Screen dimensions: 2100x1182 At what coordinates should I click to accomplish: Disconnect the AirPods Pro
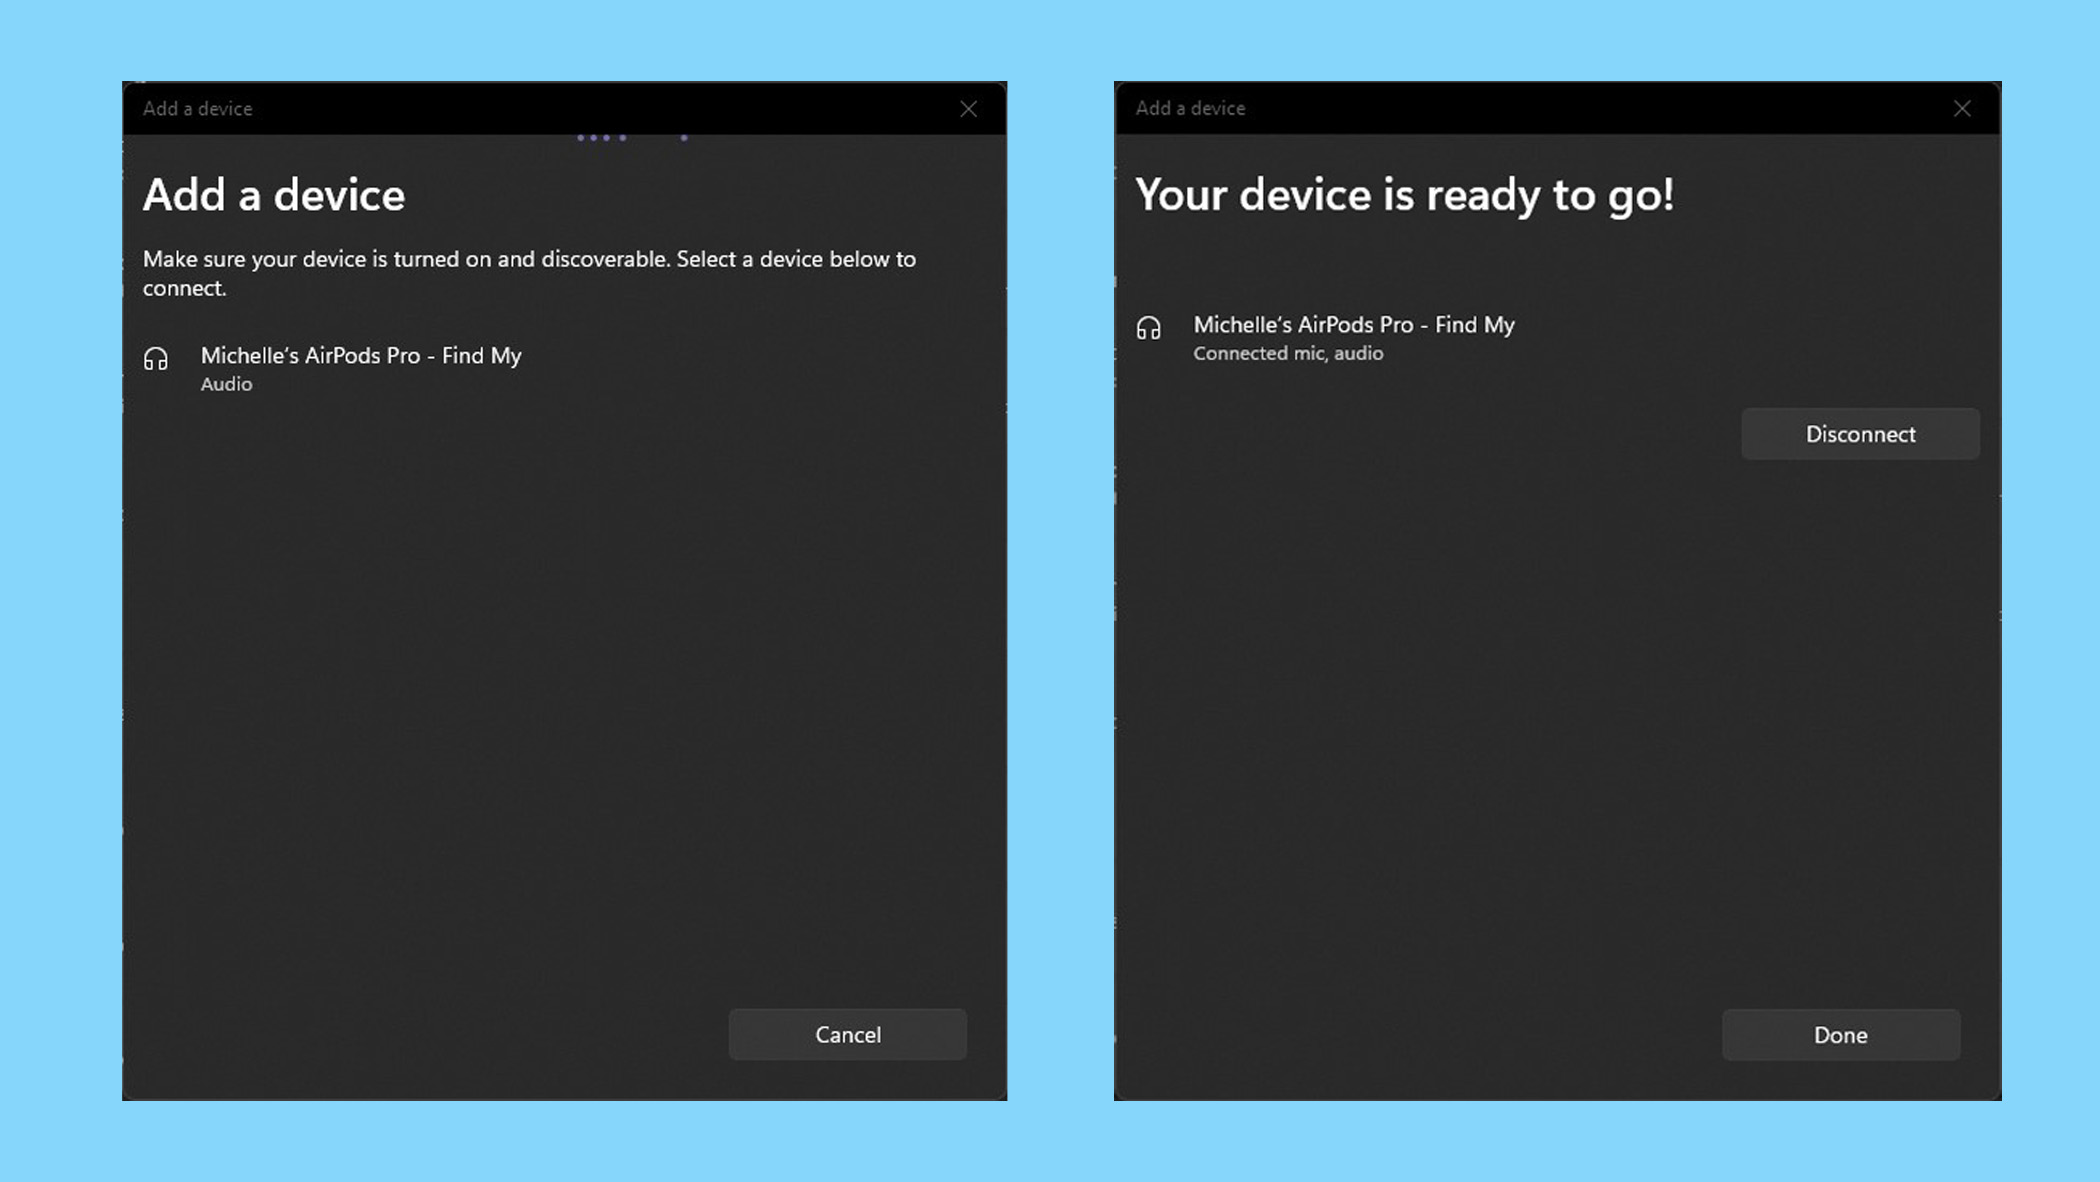(1860, 434)
